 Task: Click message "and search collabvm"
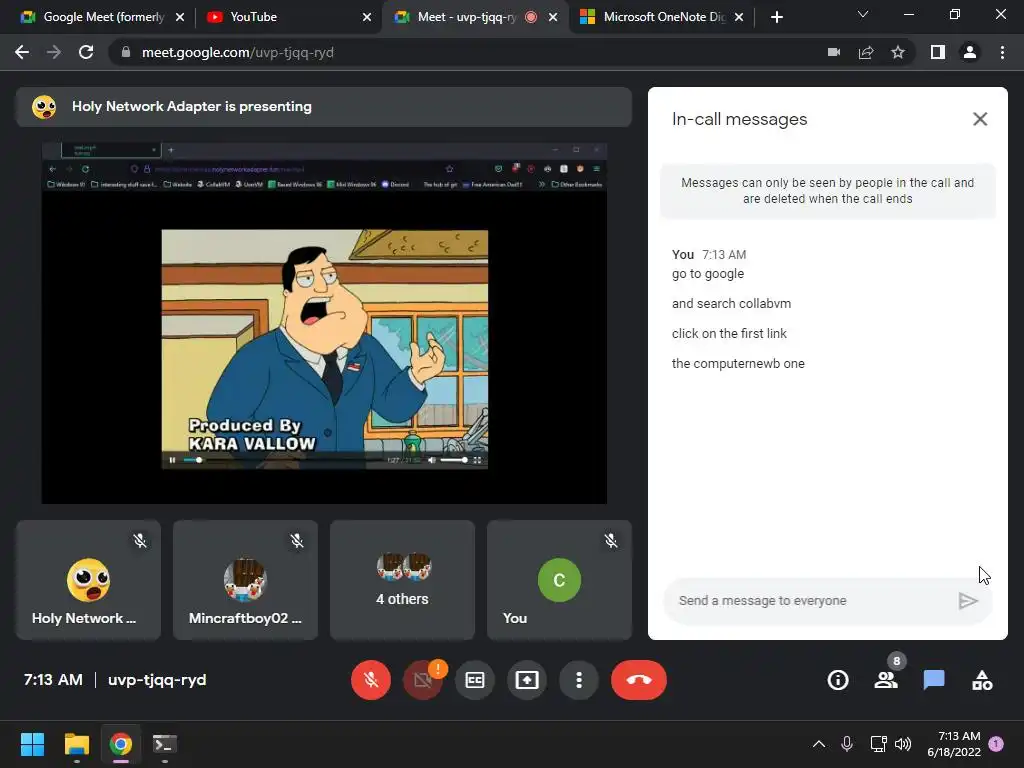(x=731, y=304)
